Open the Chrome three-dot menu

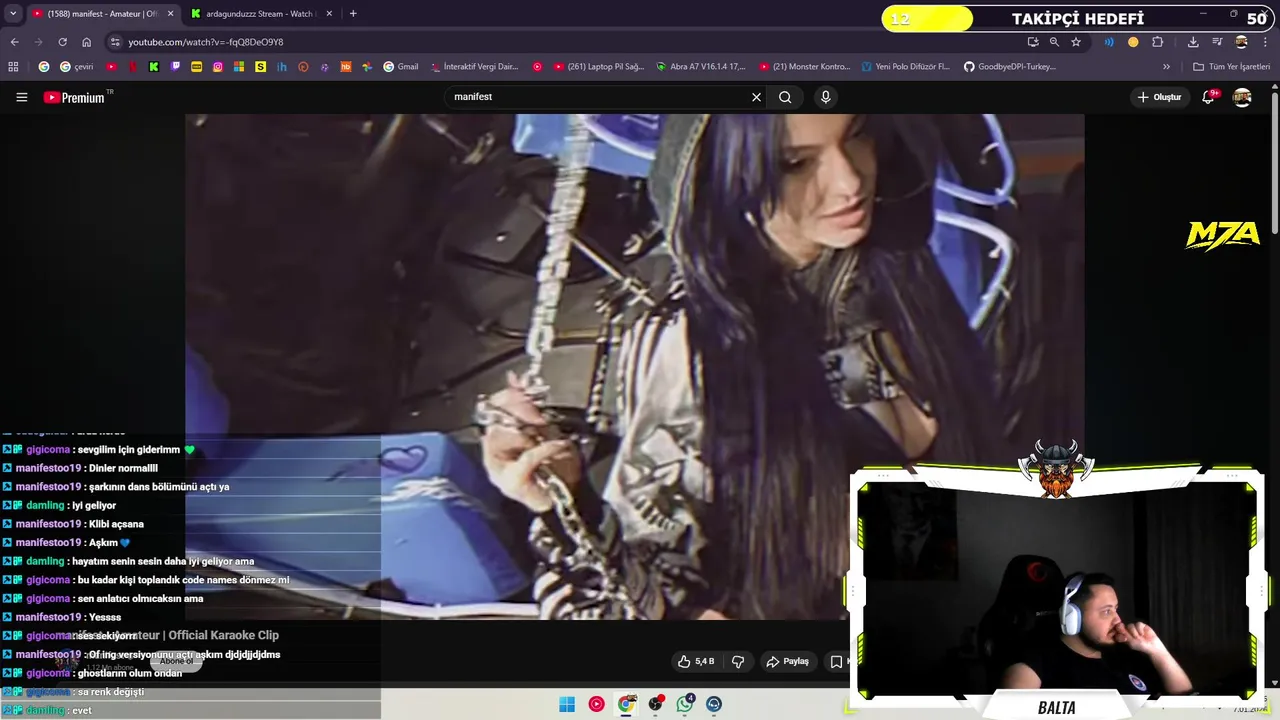[x=1264, y=42]
